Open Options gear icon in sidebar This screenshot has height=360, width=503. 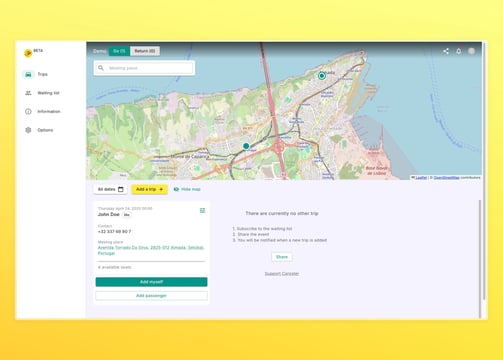pos(28,130)
